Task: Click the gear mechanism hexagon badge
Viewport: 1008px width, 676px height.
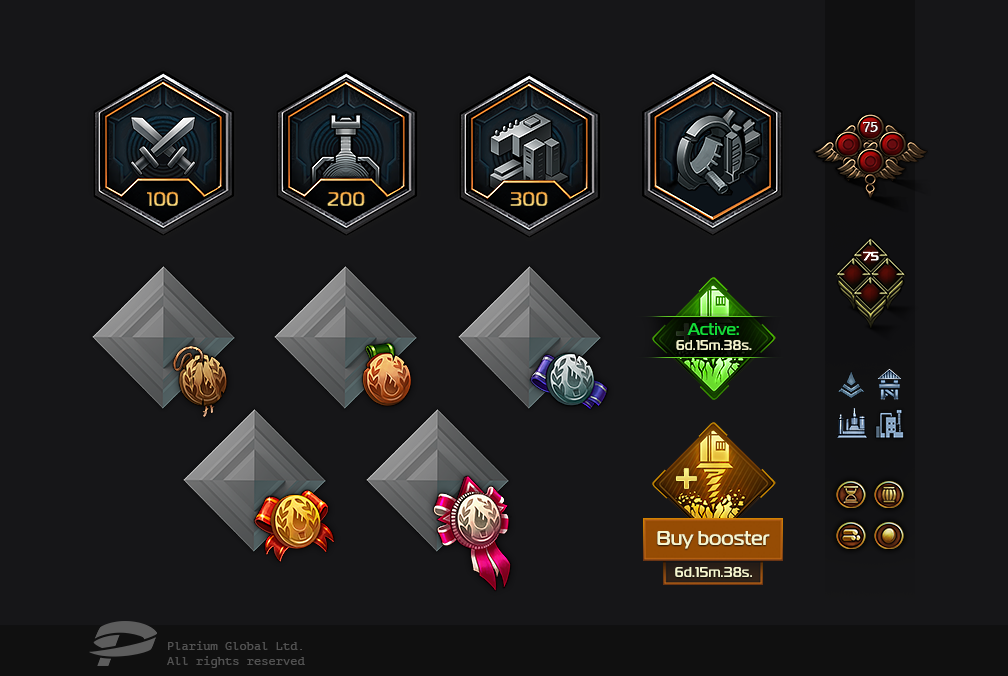Action: tap(712, 153)
